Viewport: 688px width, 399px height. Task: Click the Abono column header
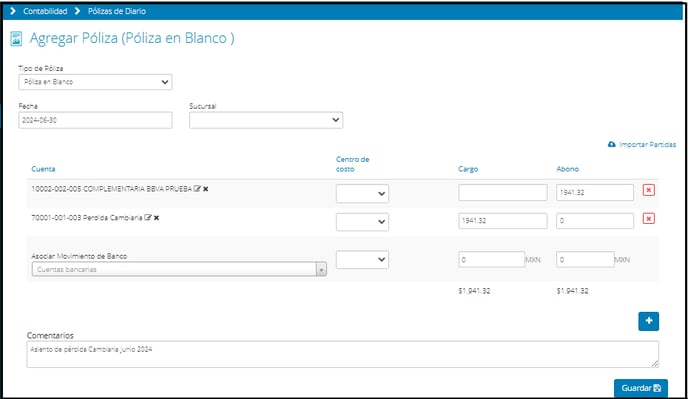point(568,169)
